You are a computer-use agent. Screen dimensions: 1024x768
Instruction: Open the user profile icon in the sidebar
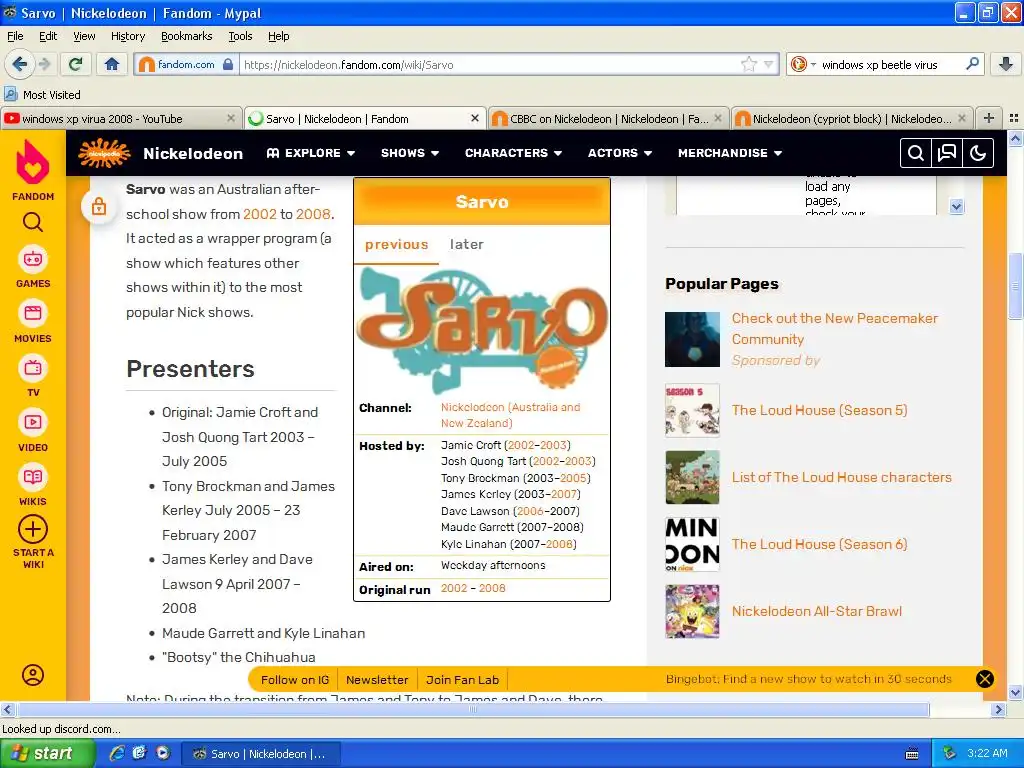pyautogui.click(x=33, y=675)
